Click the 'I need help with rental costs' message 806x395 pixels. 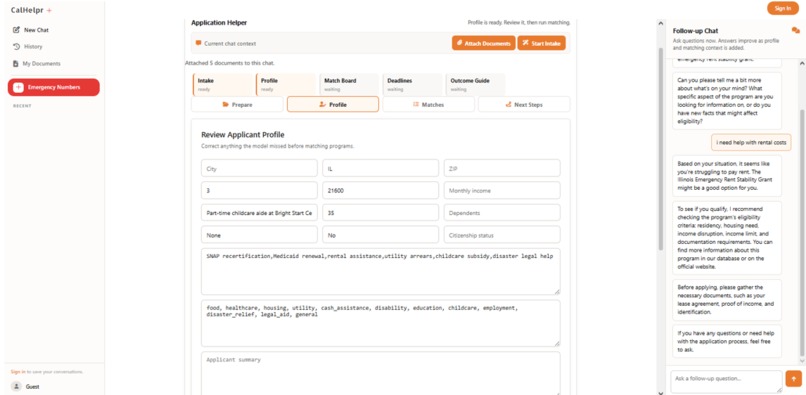tap(751, 142)
